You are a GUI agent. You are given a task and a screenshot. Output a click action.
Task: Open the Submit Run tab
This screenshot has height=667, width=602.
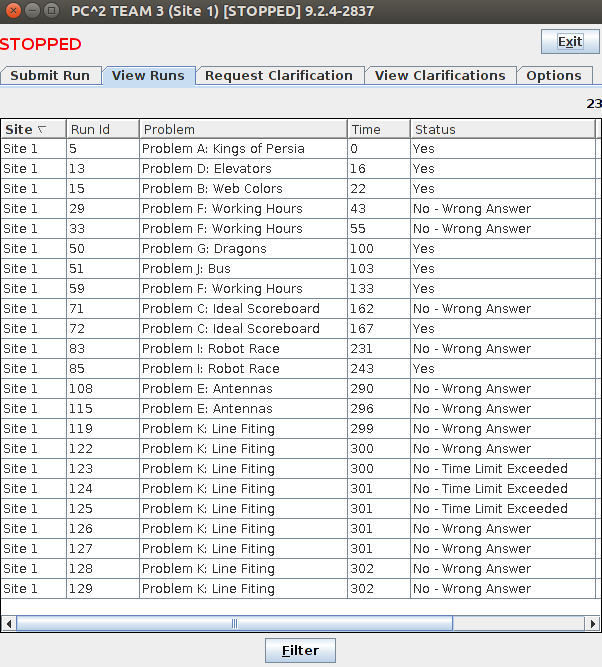(50, 76)
